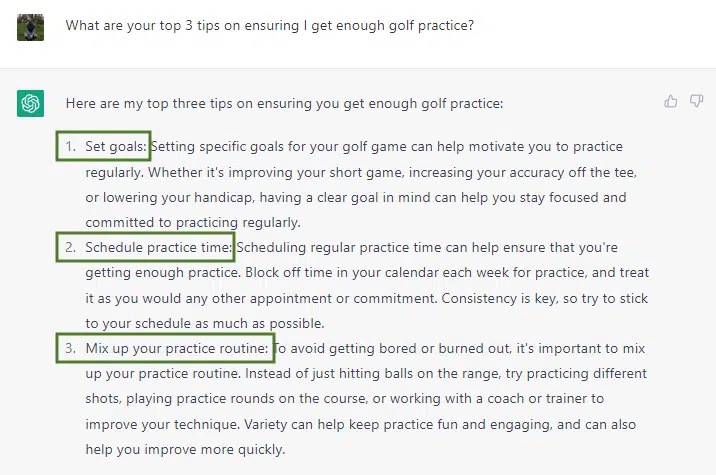
Task: Click the thumbs up icon
Action: 670,101
